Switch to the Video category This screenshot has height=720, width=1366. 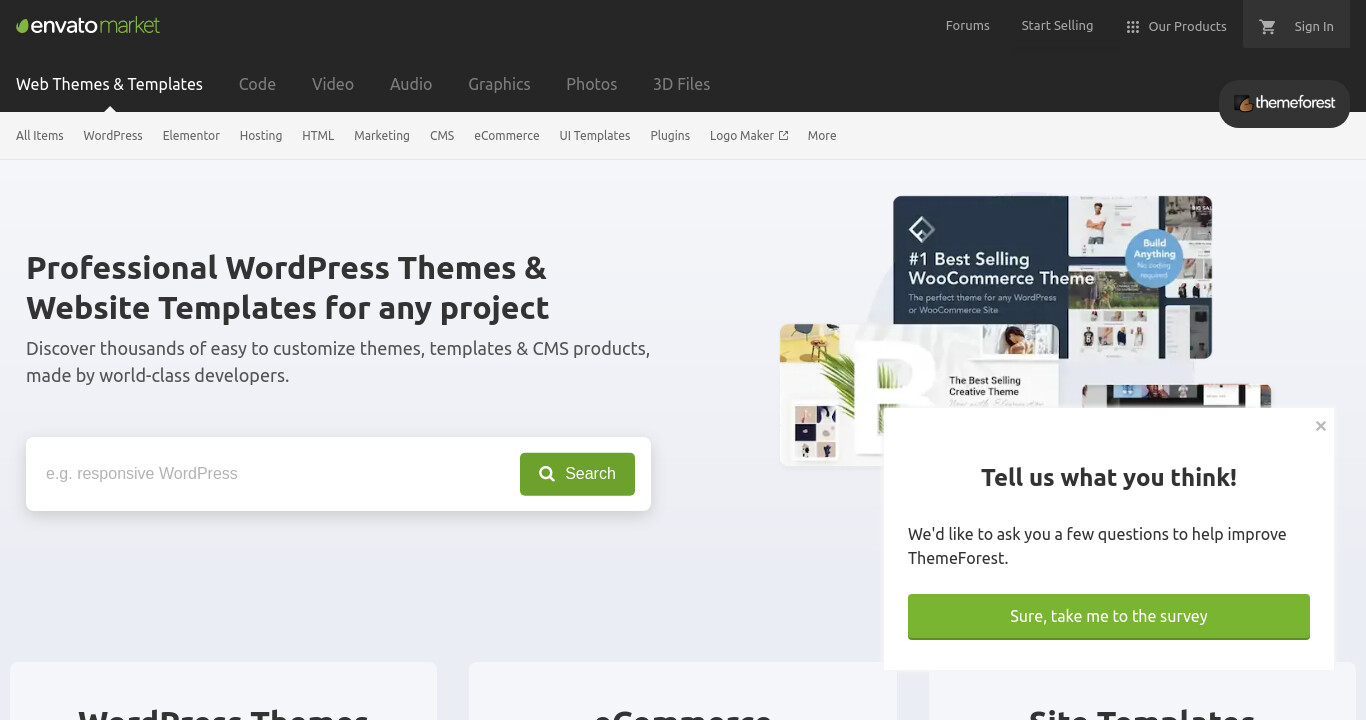(333, 84)
